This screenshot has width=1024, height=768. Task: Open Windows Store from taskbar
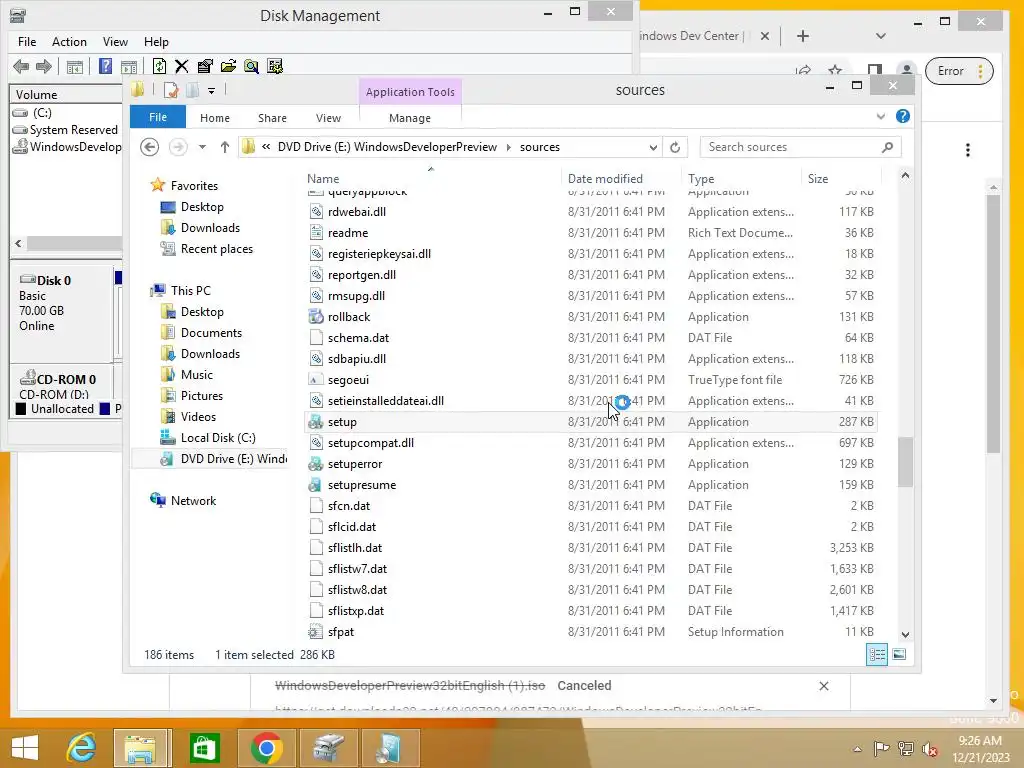click(204, 748)
